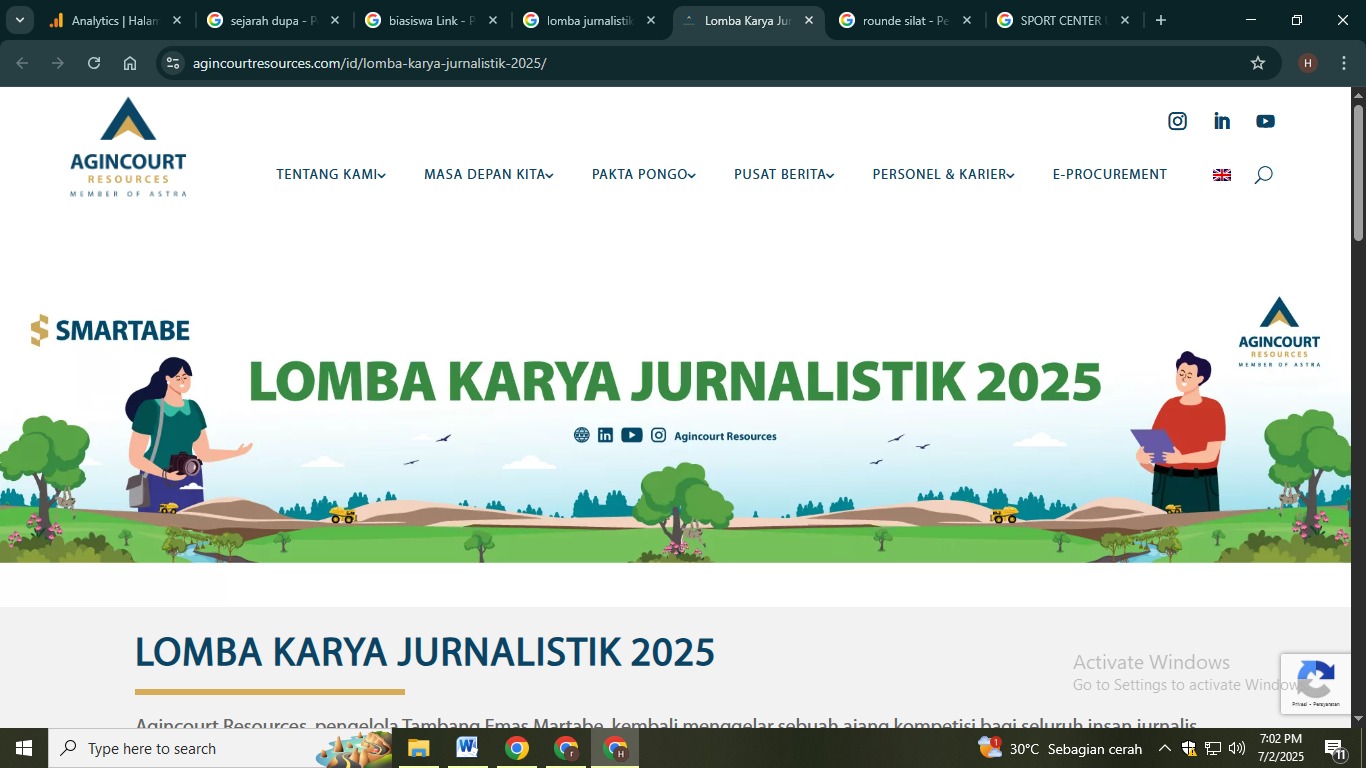The width and height of the screenshot is (1366, 768).
Task: Click the Instagram icon in the banner
Action: tap(659, 435)
